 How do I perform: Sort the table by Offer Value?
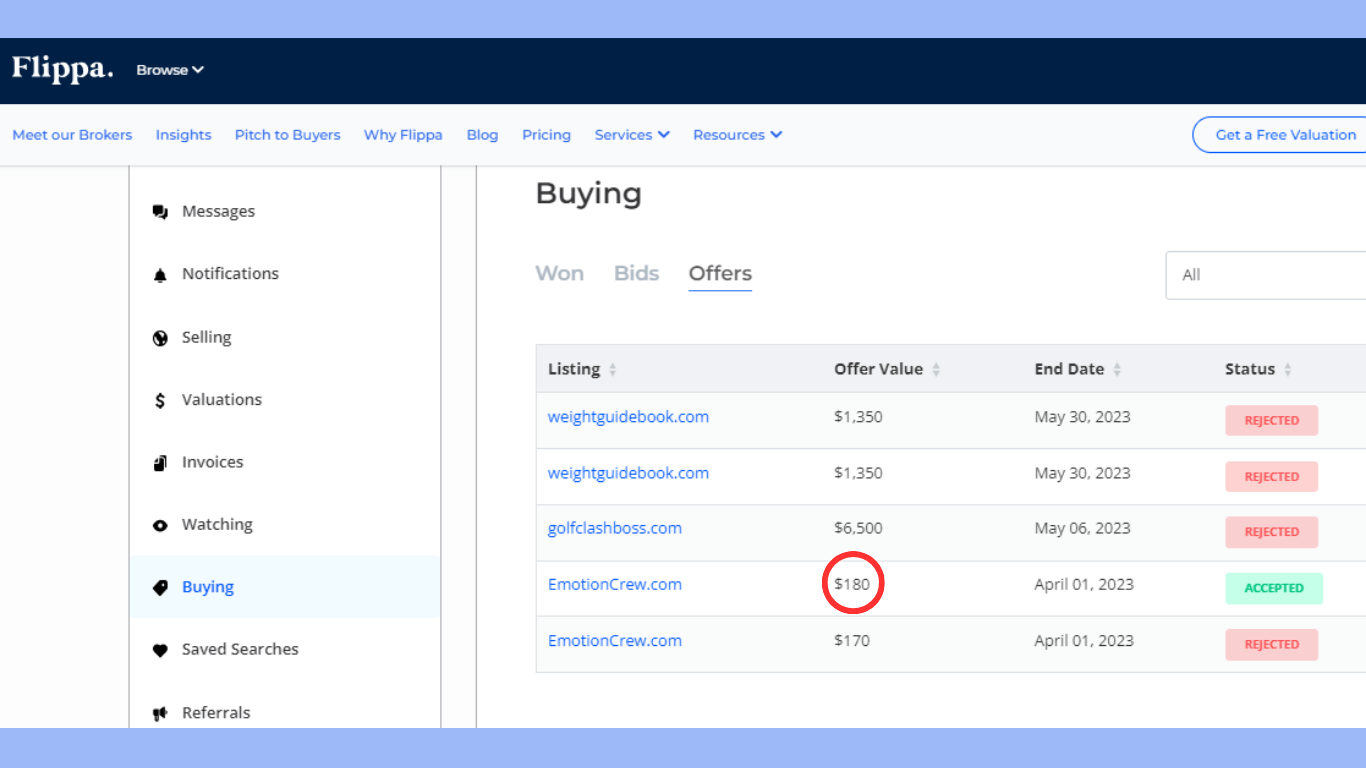coord(936,368)
